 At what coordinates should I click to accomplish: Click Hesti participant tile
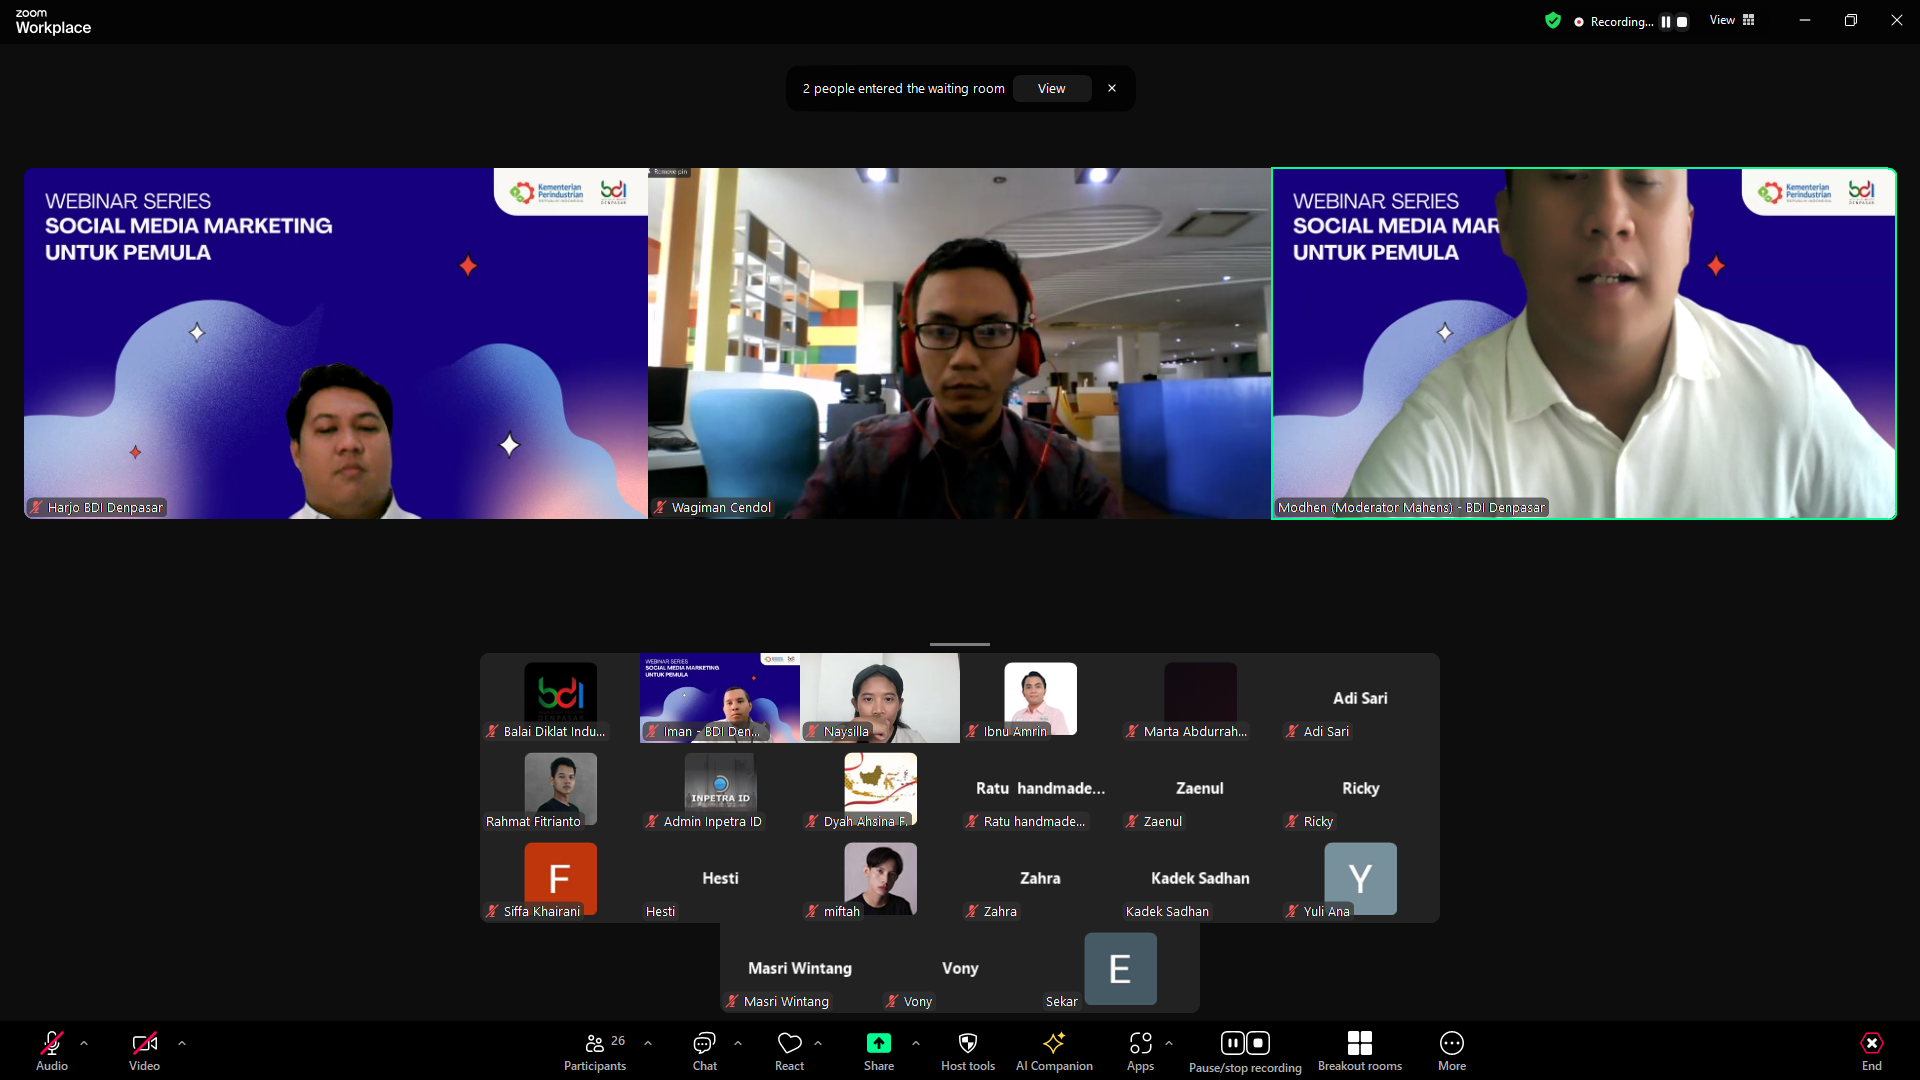[x=720, y=878]
